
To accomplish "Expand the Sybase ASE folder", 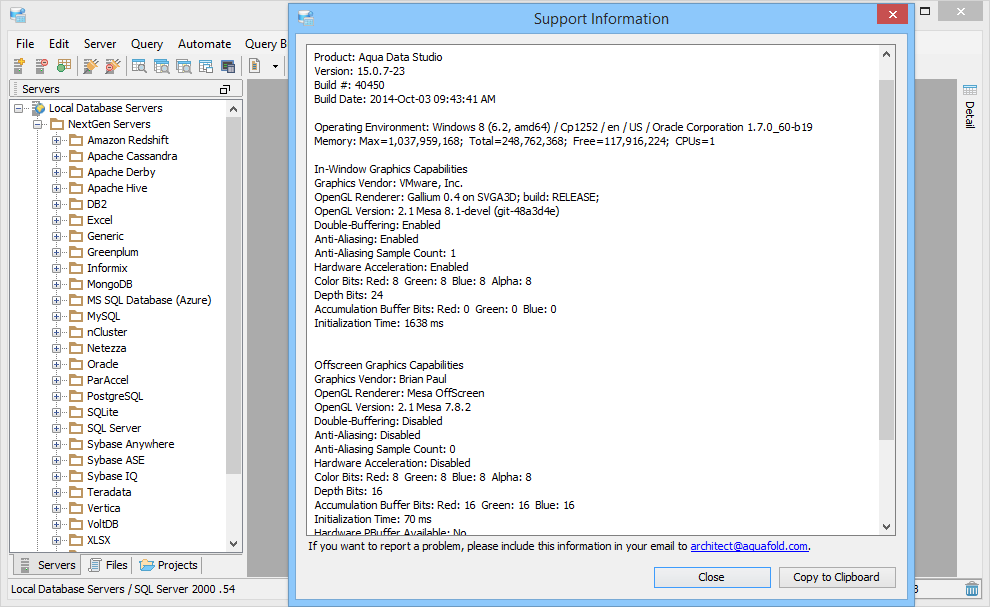I will 56,460.
